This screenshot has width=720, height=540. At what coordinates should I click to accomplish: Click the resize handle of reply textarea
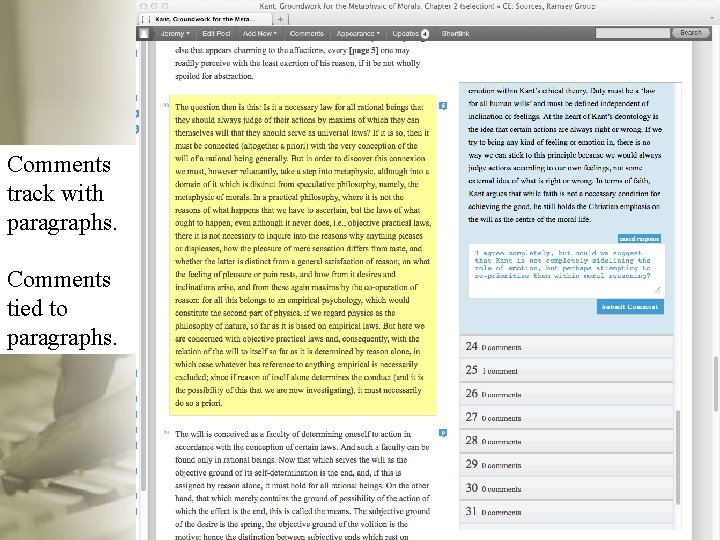[657, 290]
